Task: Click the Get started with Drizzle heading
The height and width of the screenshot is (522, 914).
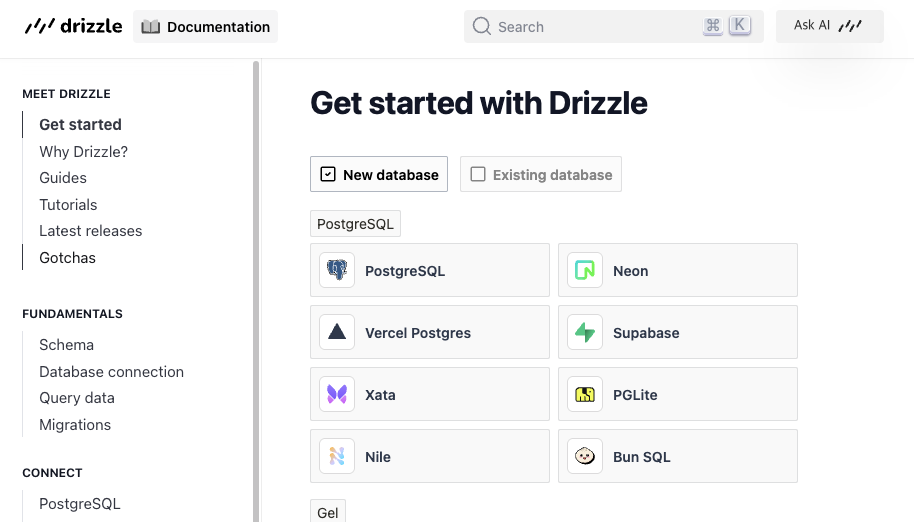Action: click(479, 103)
